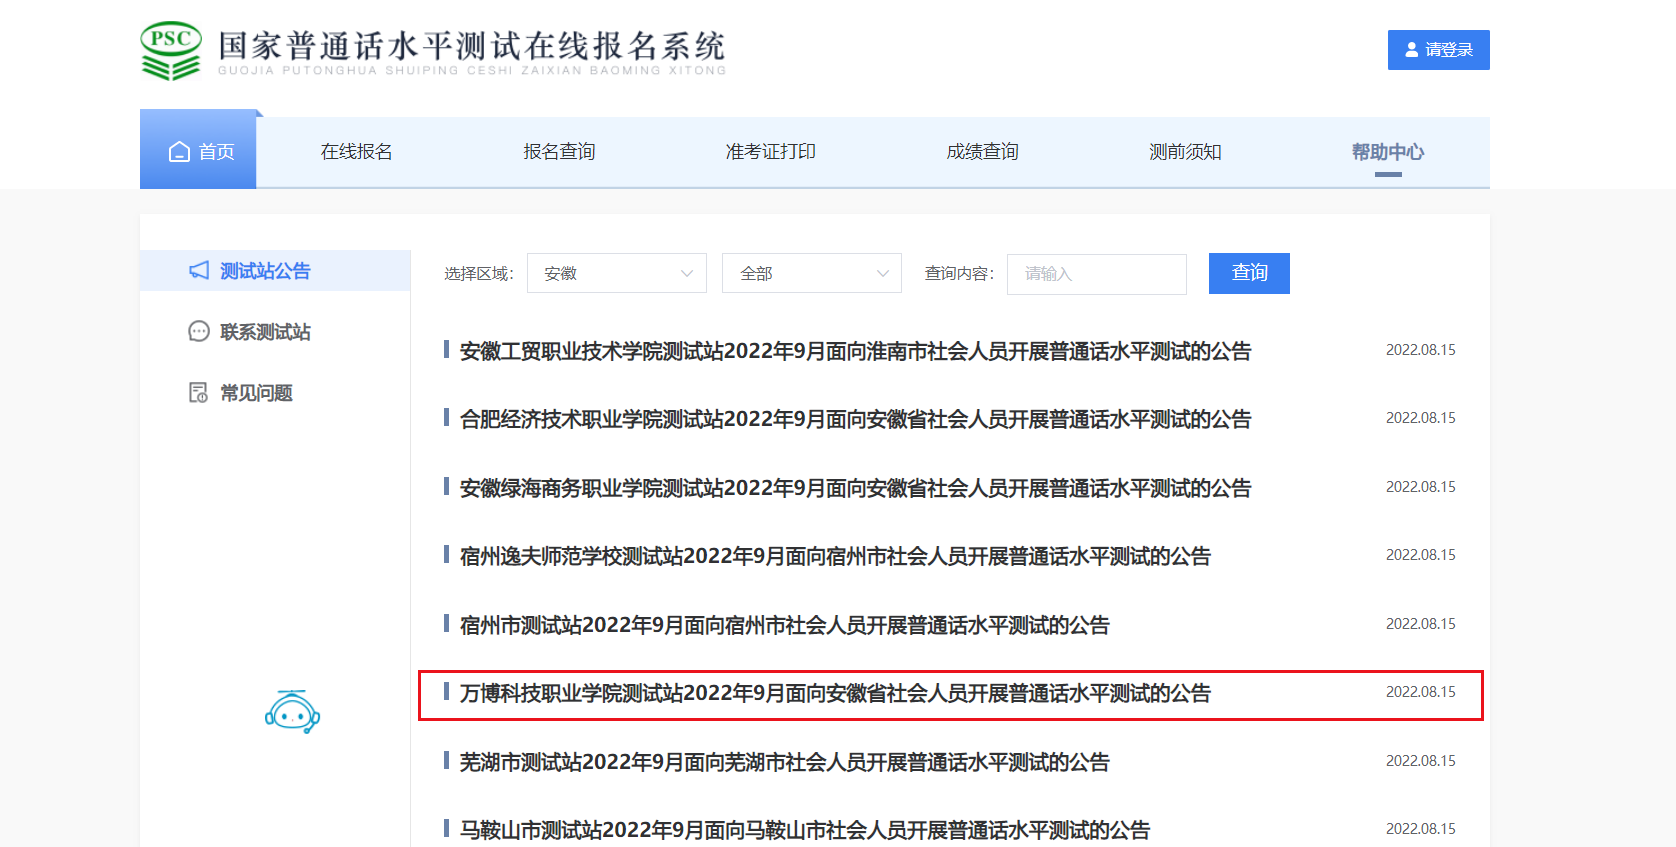Viewport: 1676px width, 847px height.
Task: Open the 马鞍山市测试站 announcement
Action: (x=805, y=830)
